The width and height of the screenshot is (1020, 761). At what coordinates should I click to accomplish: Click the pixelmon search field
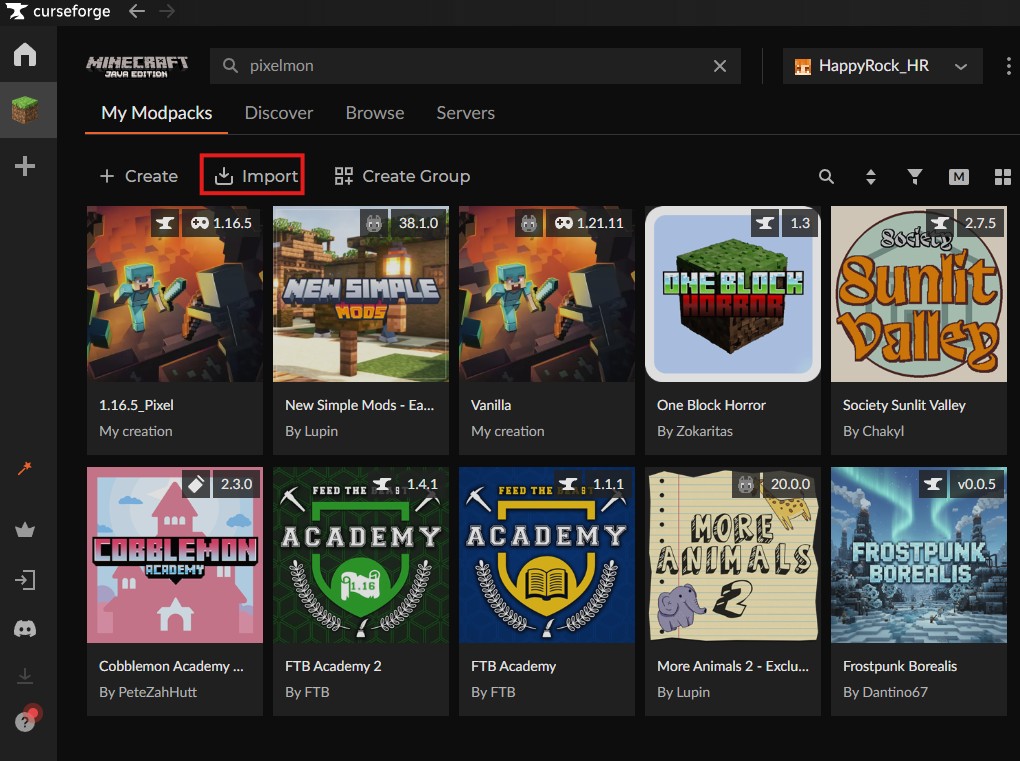[x=475, y=66]
